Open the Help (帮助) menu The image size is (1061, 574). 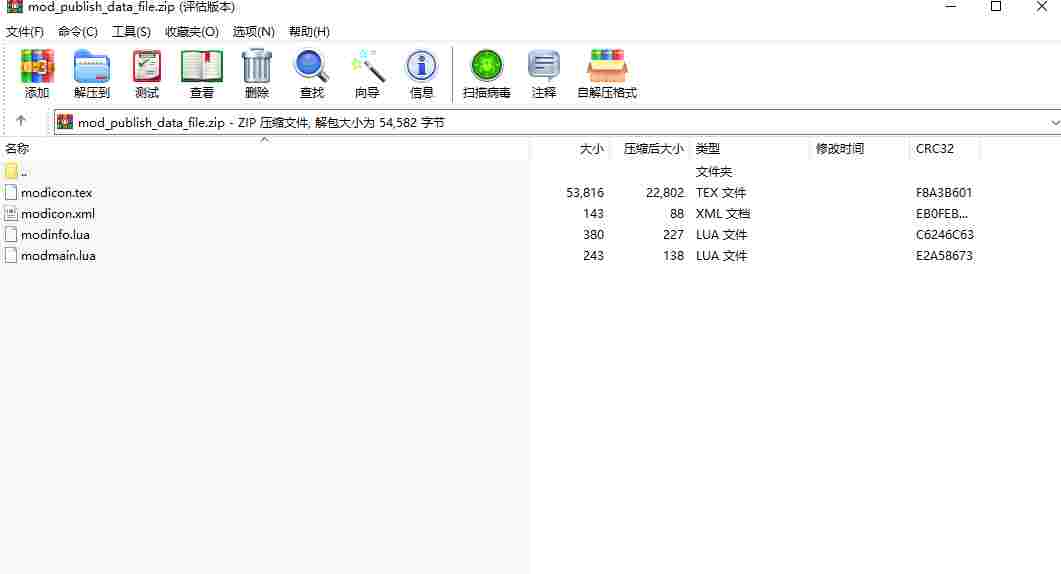(309, 32)
